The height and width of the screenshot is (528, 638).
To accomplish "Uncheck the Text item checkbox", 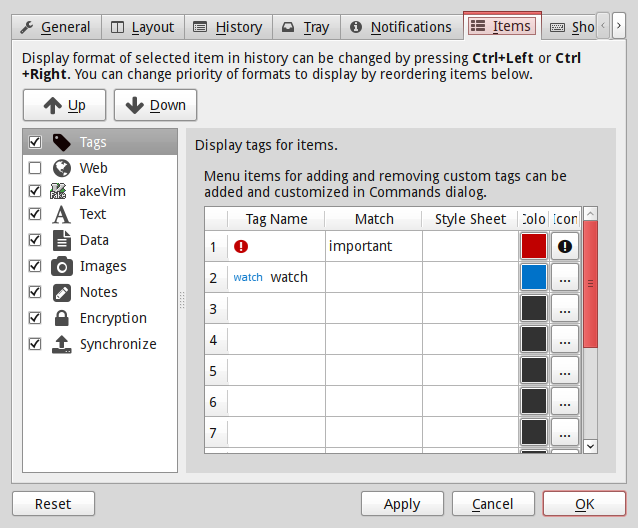I will pyautogui.click(x=35, y=214).
